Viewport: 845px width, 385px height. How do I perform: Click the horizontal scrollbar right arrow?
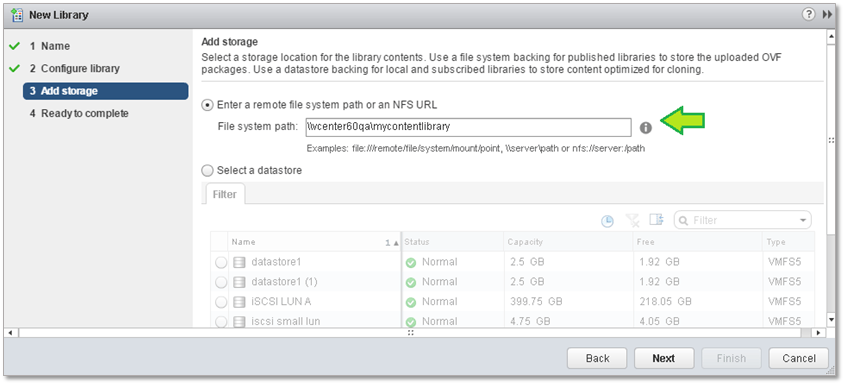click(818, 333)
